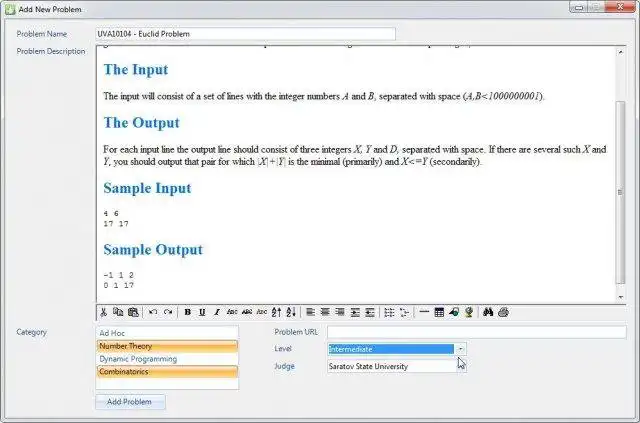
Task: Minimize the Add New Problem window
Action: click(578, 7)
